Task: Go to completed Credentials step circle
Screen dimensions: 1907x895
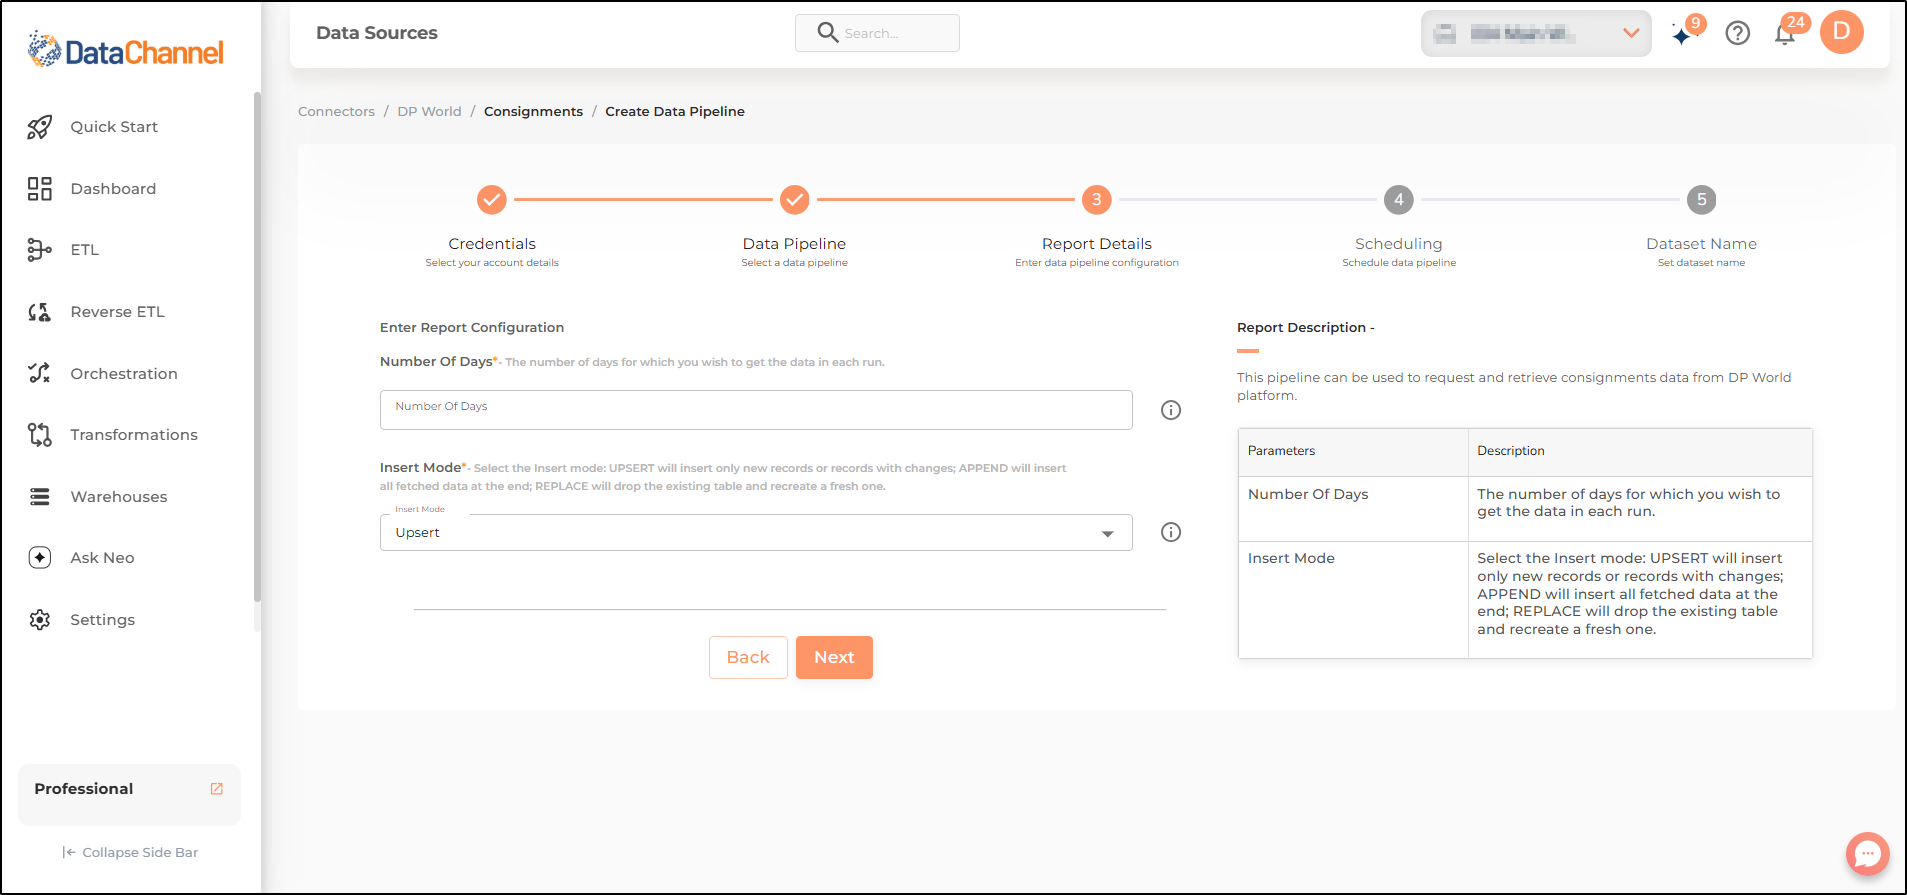Action: (492, 200)
